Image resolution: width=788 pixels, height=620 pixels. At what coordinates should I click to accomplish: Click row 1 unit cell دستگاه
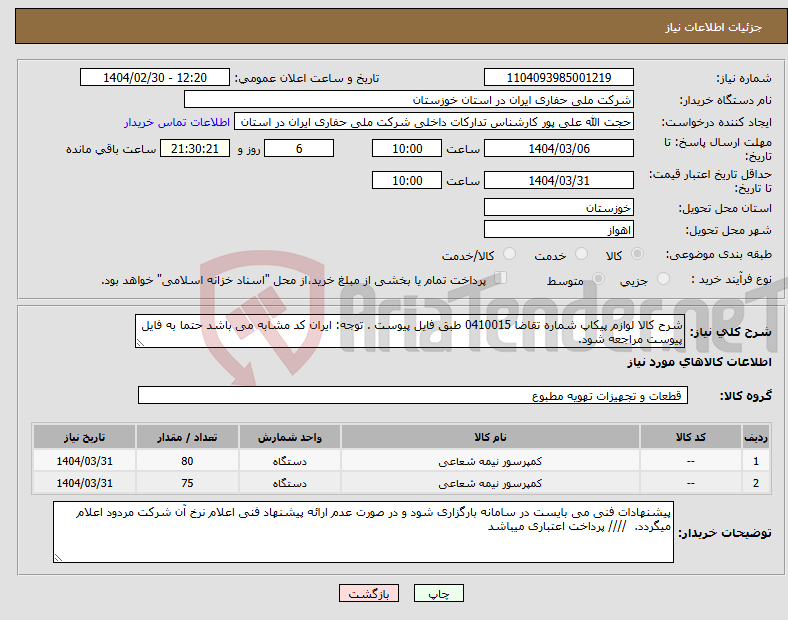(289, 461)
